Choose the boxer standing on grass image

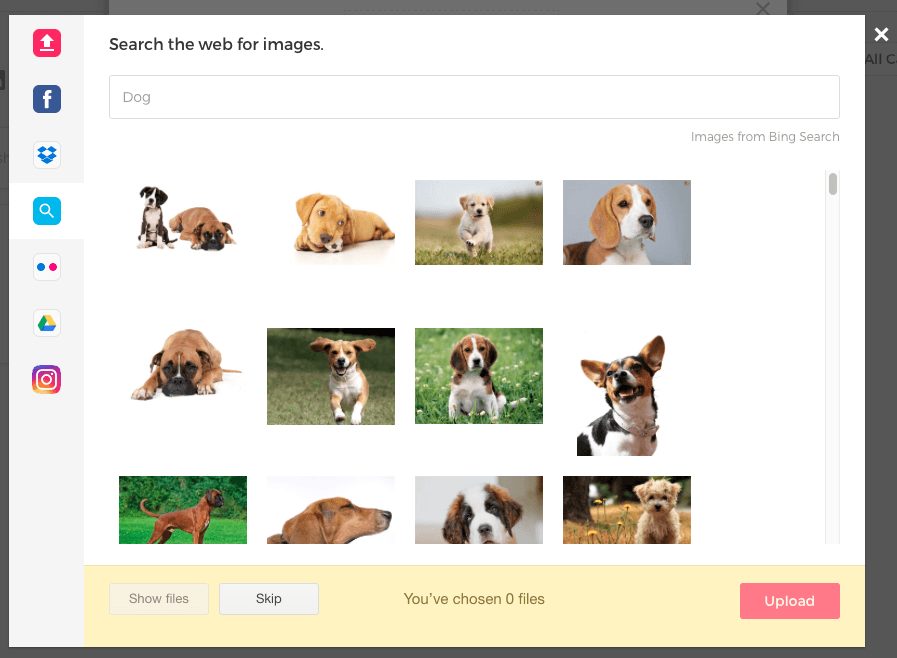(183, 510)
